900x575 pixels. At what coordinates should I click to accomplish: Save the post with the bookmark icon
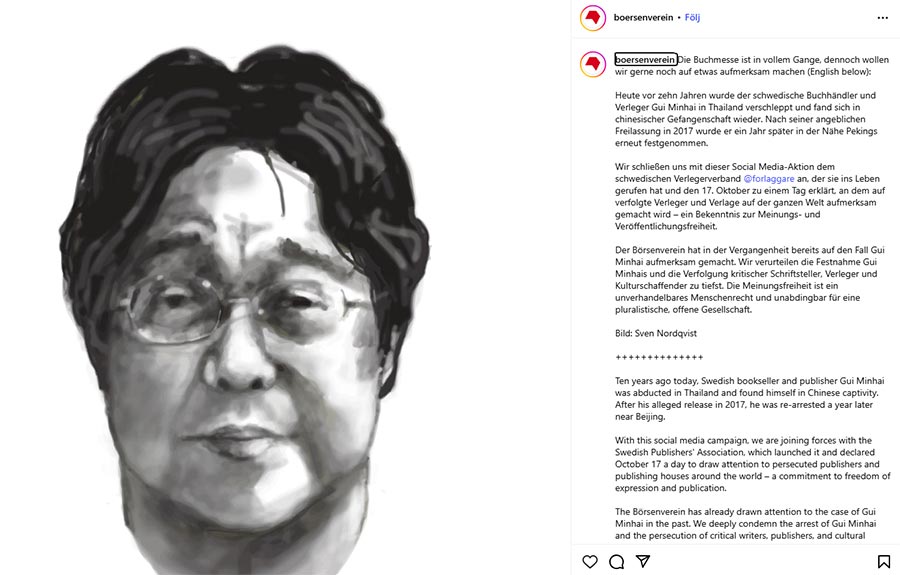(x=884, y=561)
